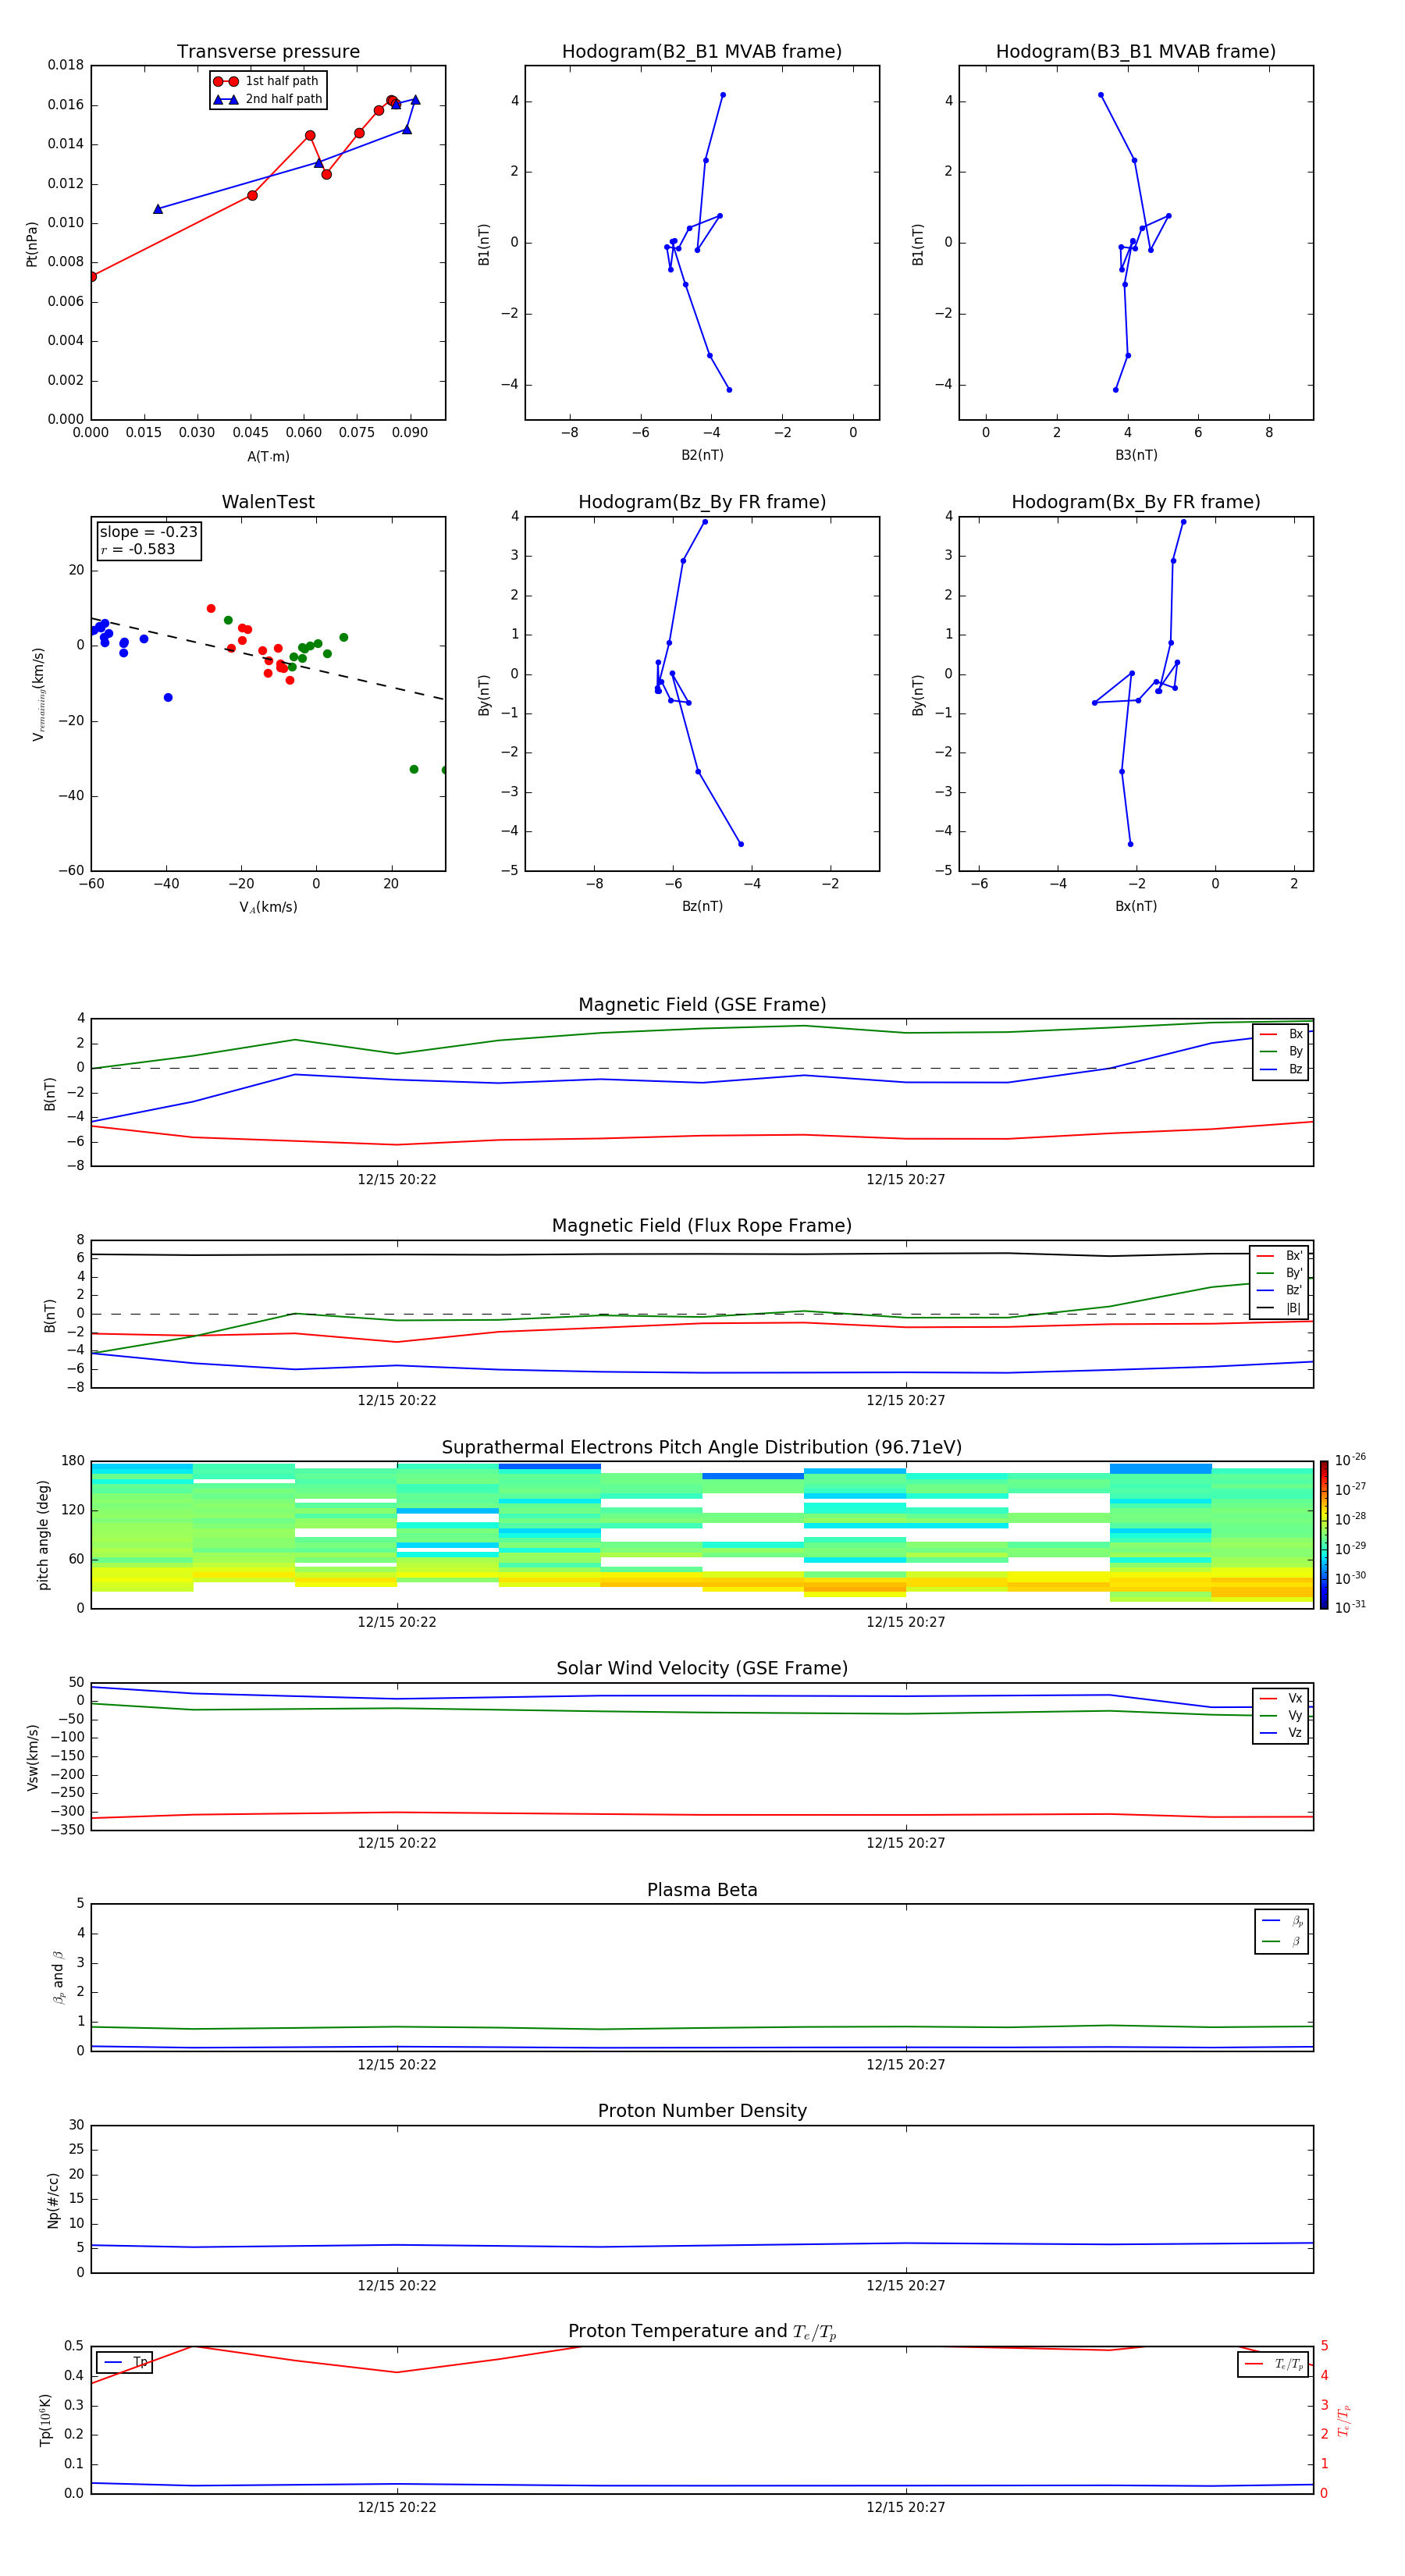Click the "pitch angle (deg)" axis label
Image resolution: width=1405 pixels, height=2576 pixels.
click(x=43, y=1535)
